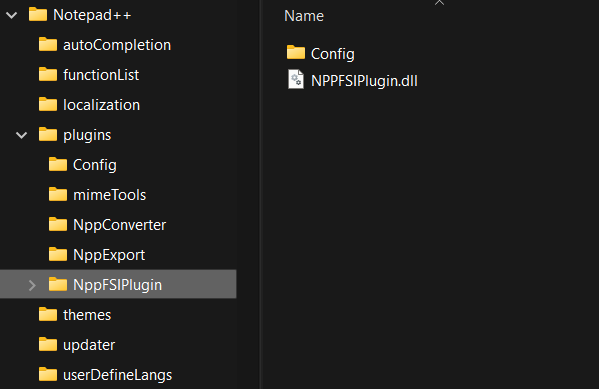Viewport: 599px width, 389px height.
Task: Click the NppExport folder icon
Action: [x=58, y=254]
